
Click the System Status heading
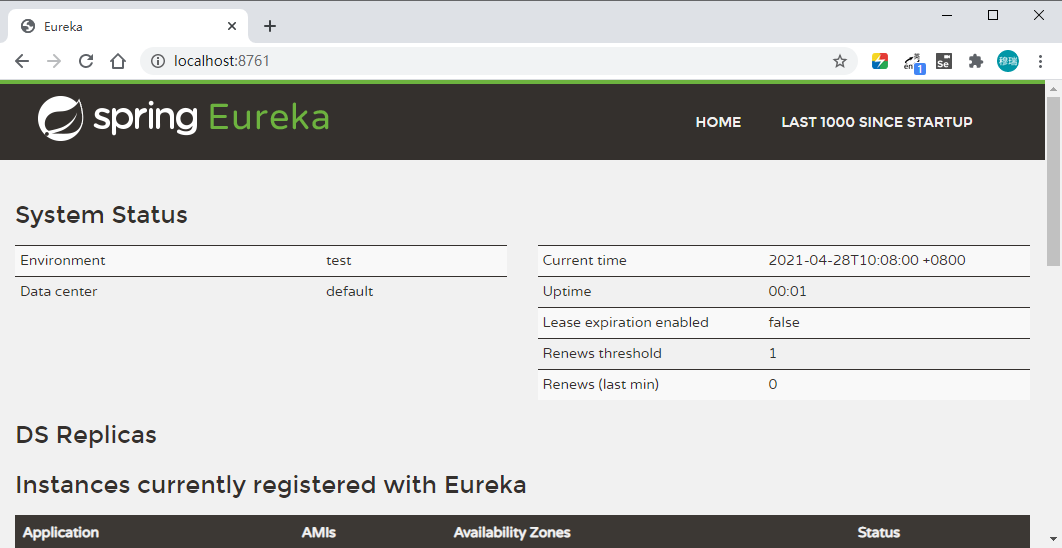(x=102, y=215)
